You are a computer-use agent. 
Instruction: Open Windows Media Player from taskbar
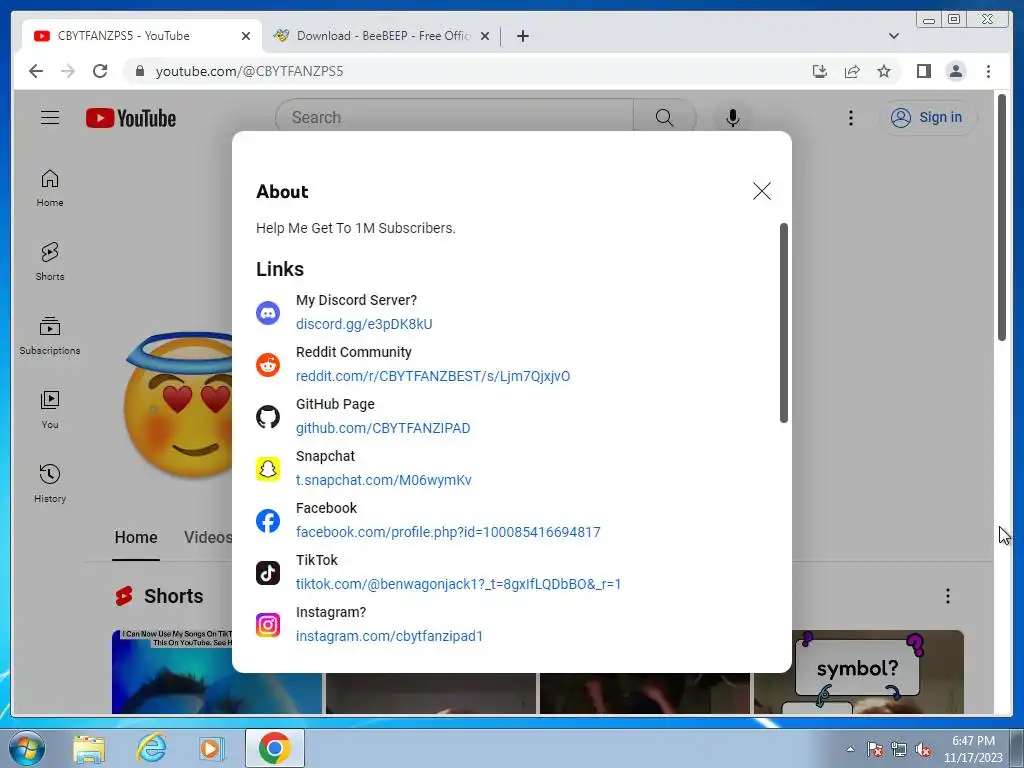coord(211,748)
